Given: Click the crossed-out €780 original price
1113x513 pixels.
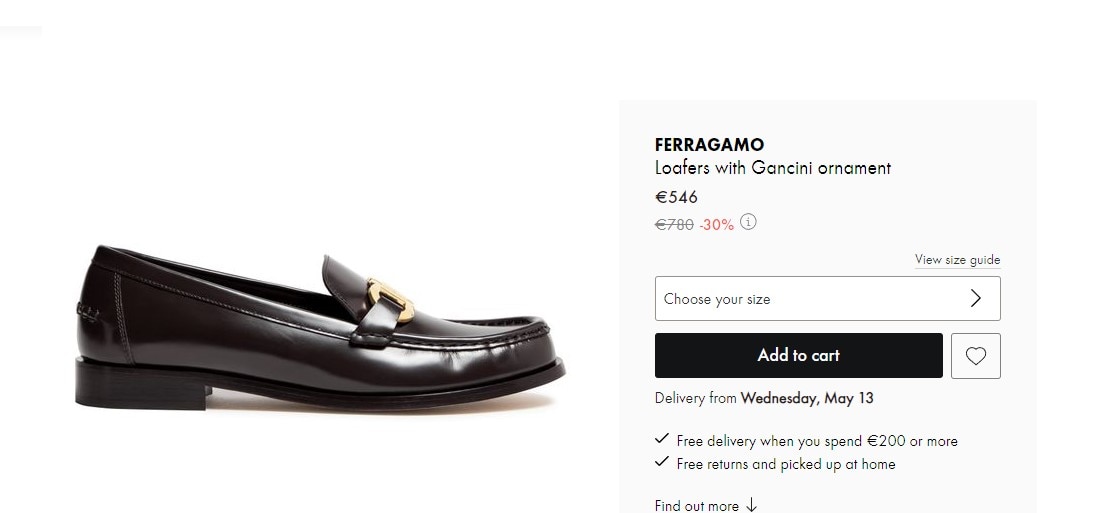Looking at the screenshot, I should coord(674,225).
